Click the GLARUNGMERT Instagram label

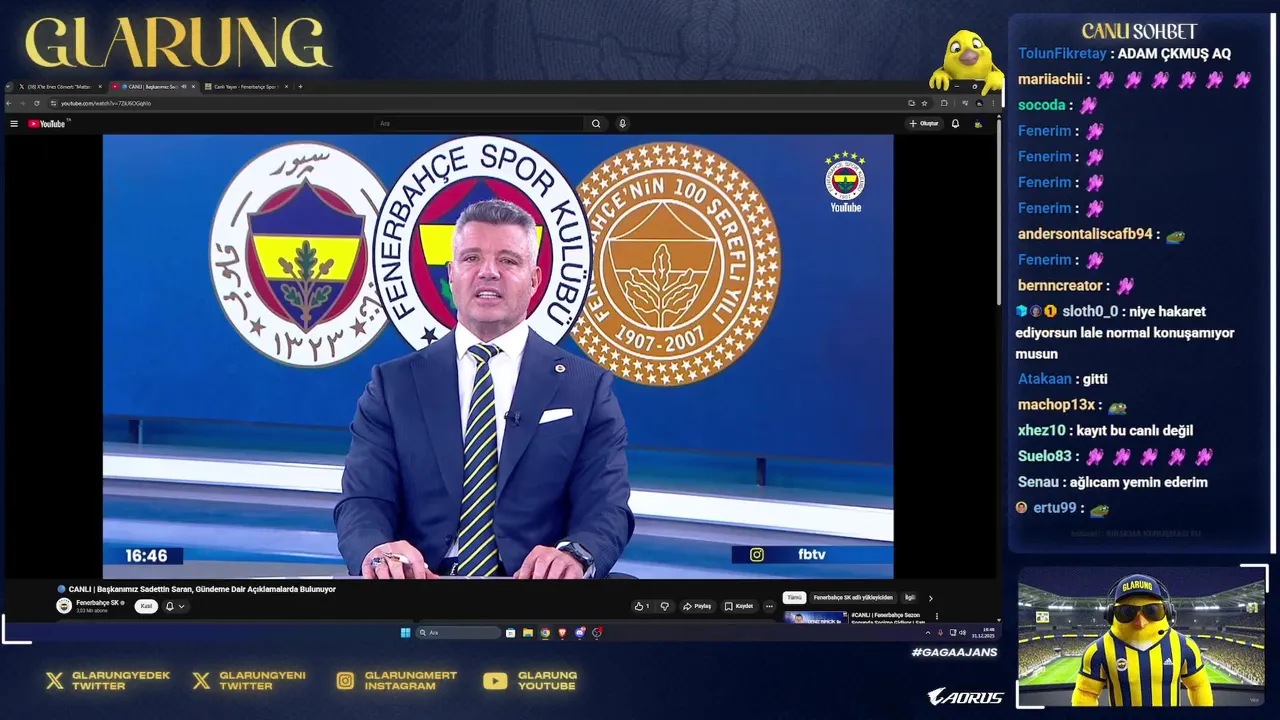click(x=411, y=680)
